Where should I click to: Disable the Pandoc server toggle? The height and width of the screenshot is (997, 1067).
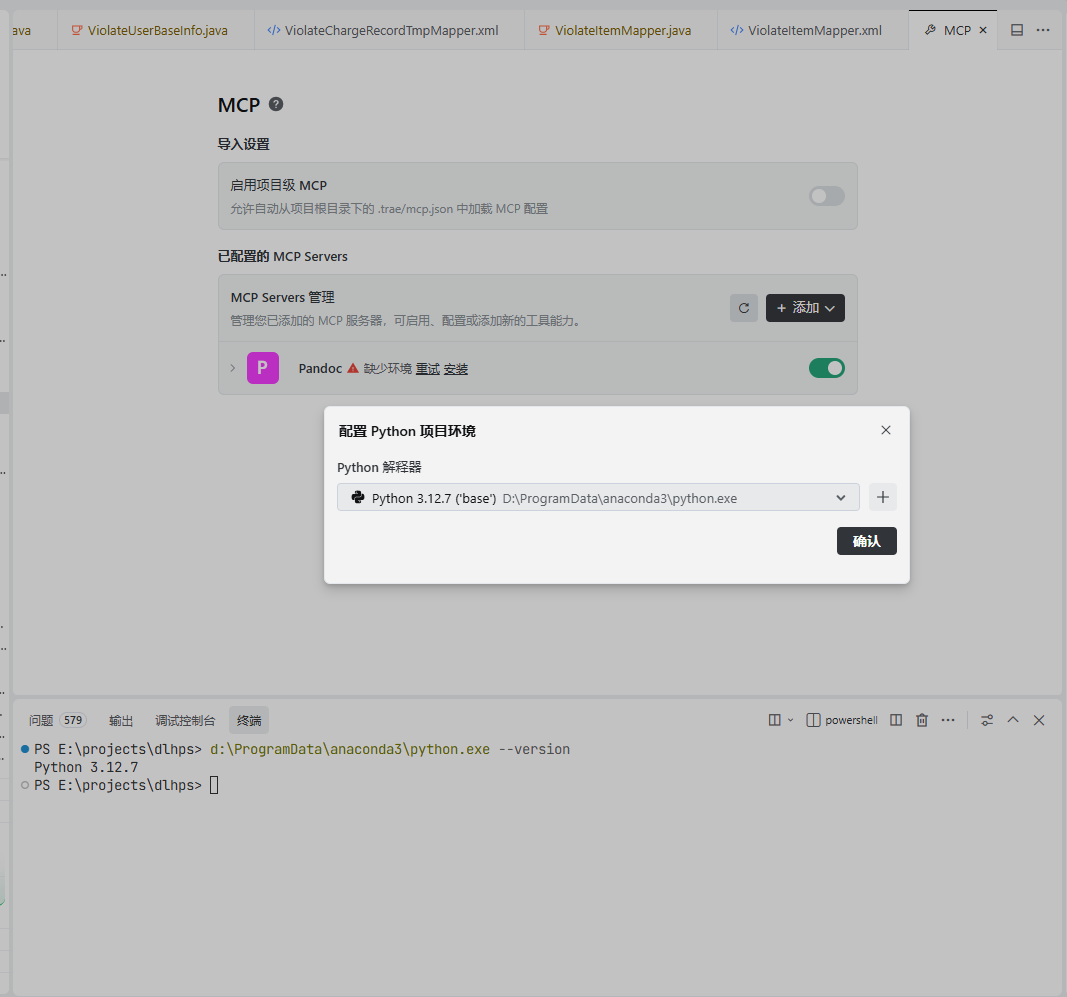click(827, 368)
